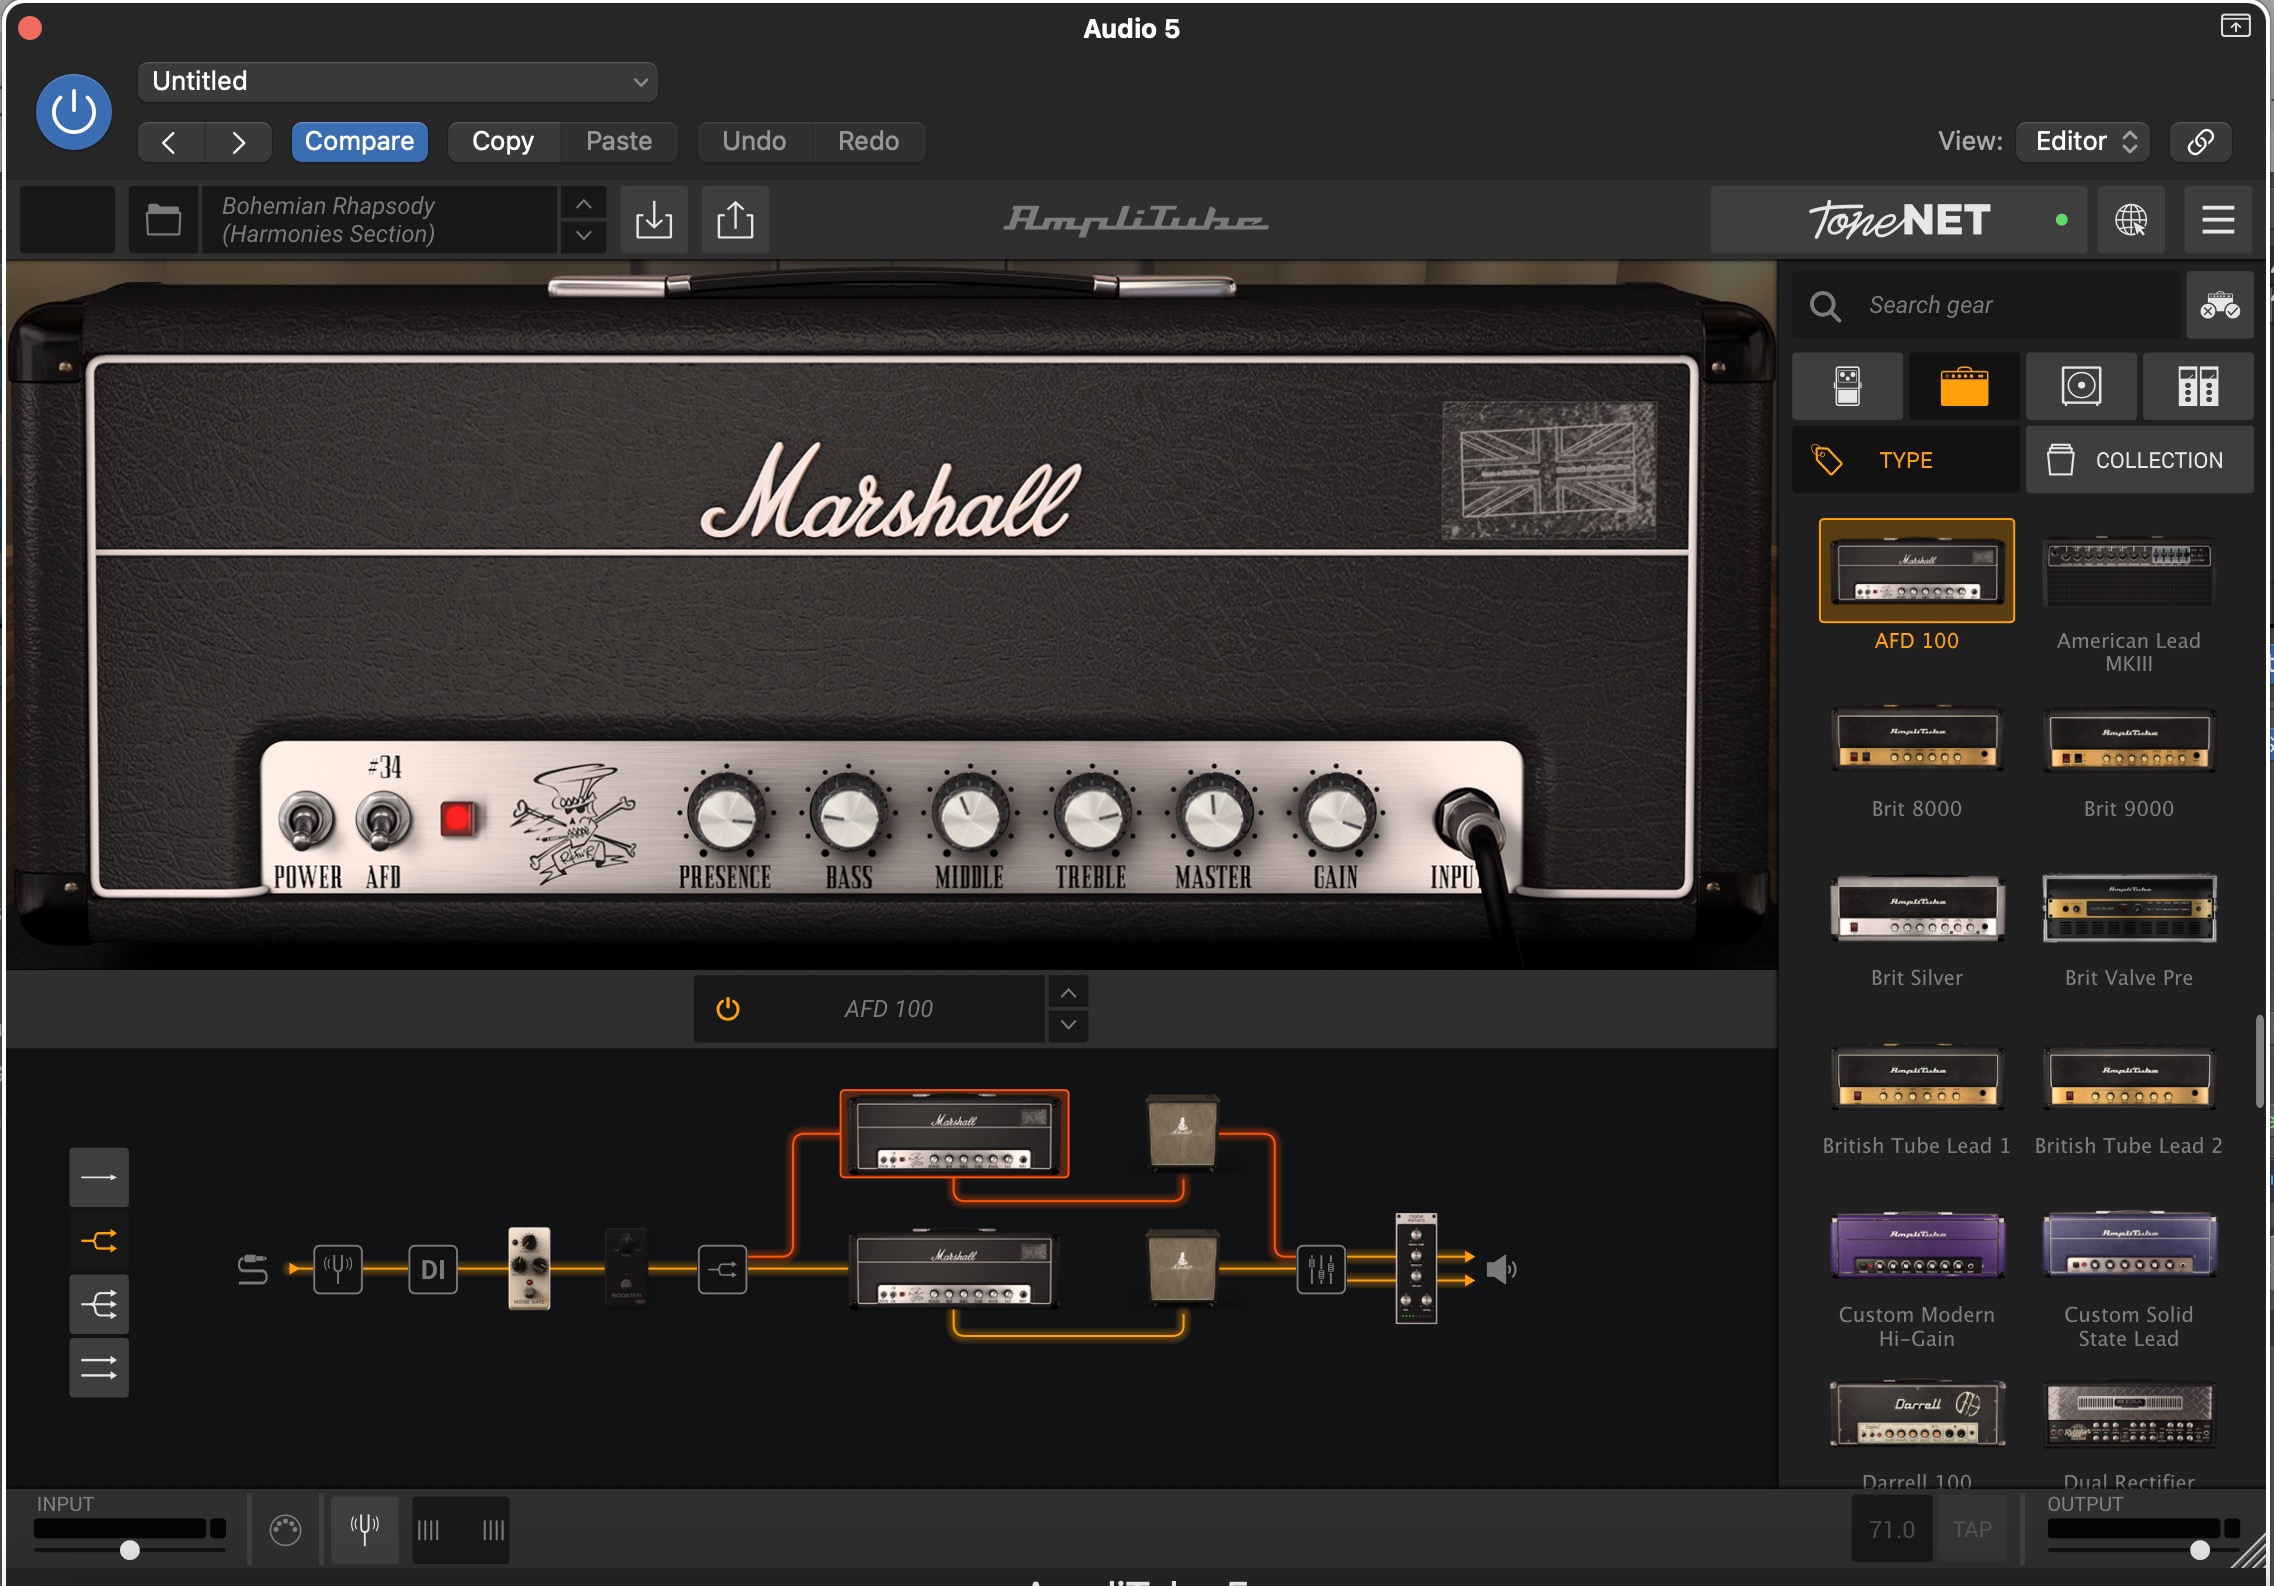Open the Untitled setting dropdown
Viewport: 2274px width, 1586px height.
[397, 81]
